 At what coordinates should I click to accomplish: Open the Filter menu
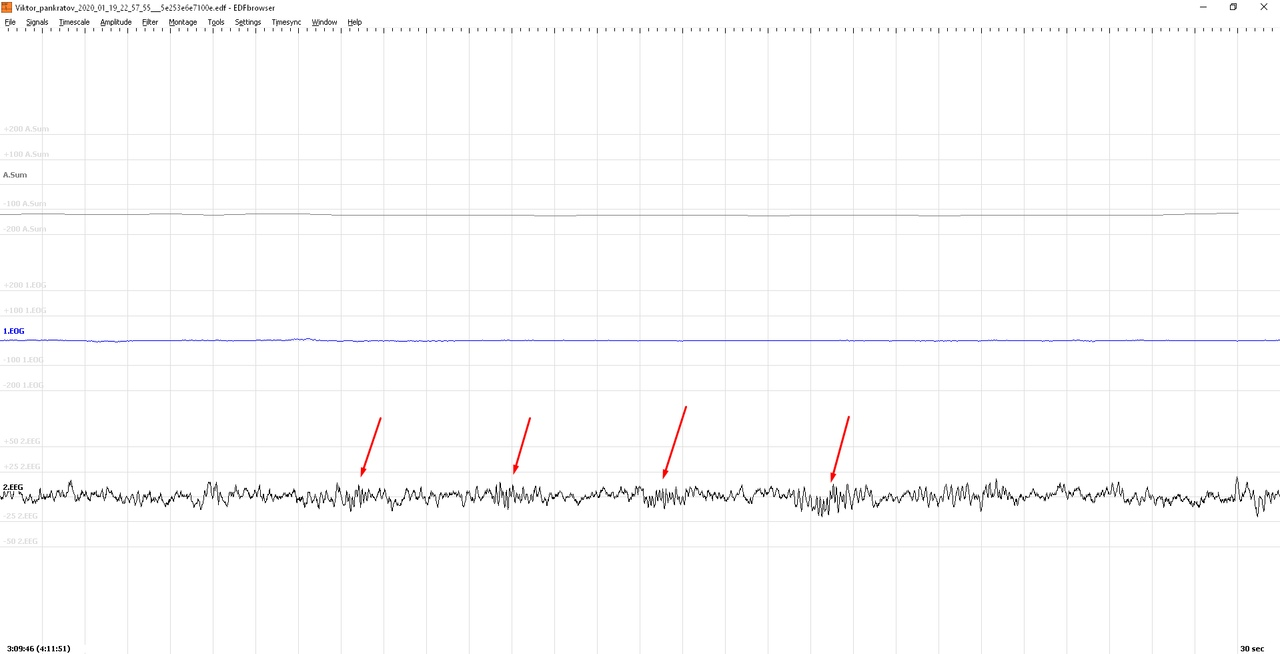[x=150, y=22]
